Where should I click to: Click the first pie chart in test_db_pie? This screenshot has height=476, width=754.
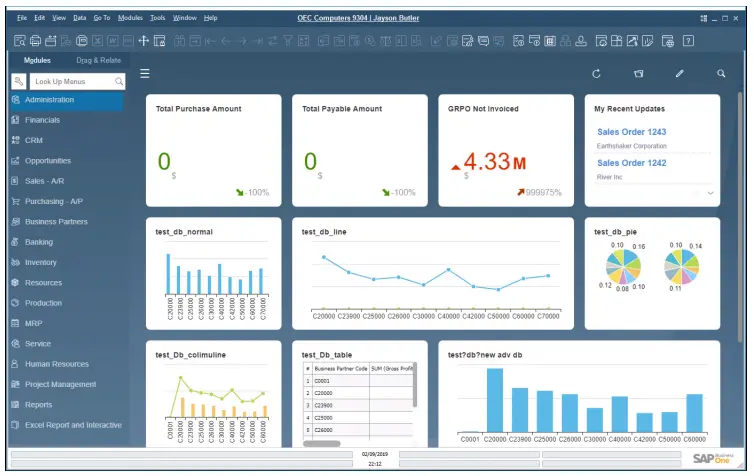623,266
